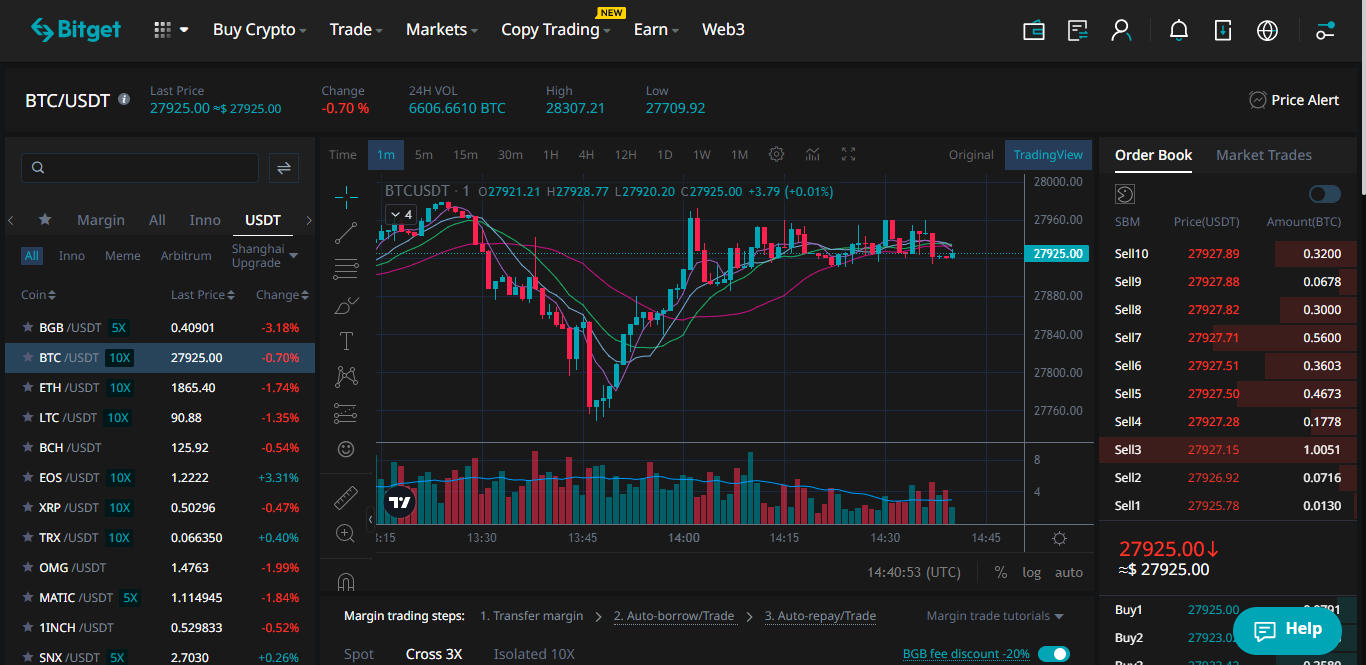
Task: Select the horizontal lines Fib tool
Action: (x=346, y=268)
